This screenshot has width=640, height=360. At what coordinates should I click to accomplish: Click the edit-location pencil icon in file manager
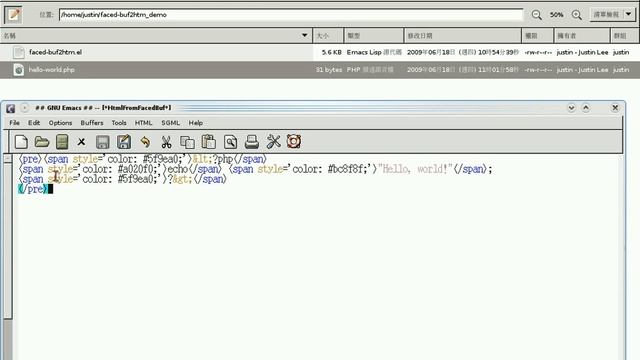coord(13,15)
